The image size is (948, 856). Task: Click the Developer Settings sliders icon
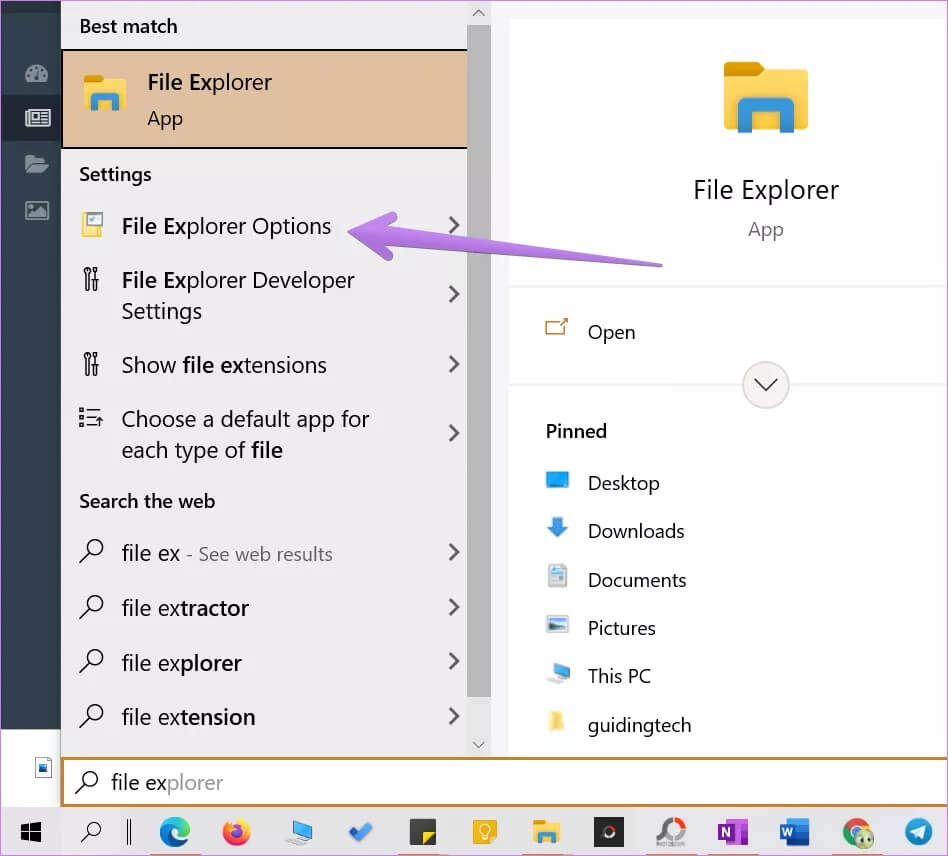pos(91,279)
